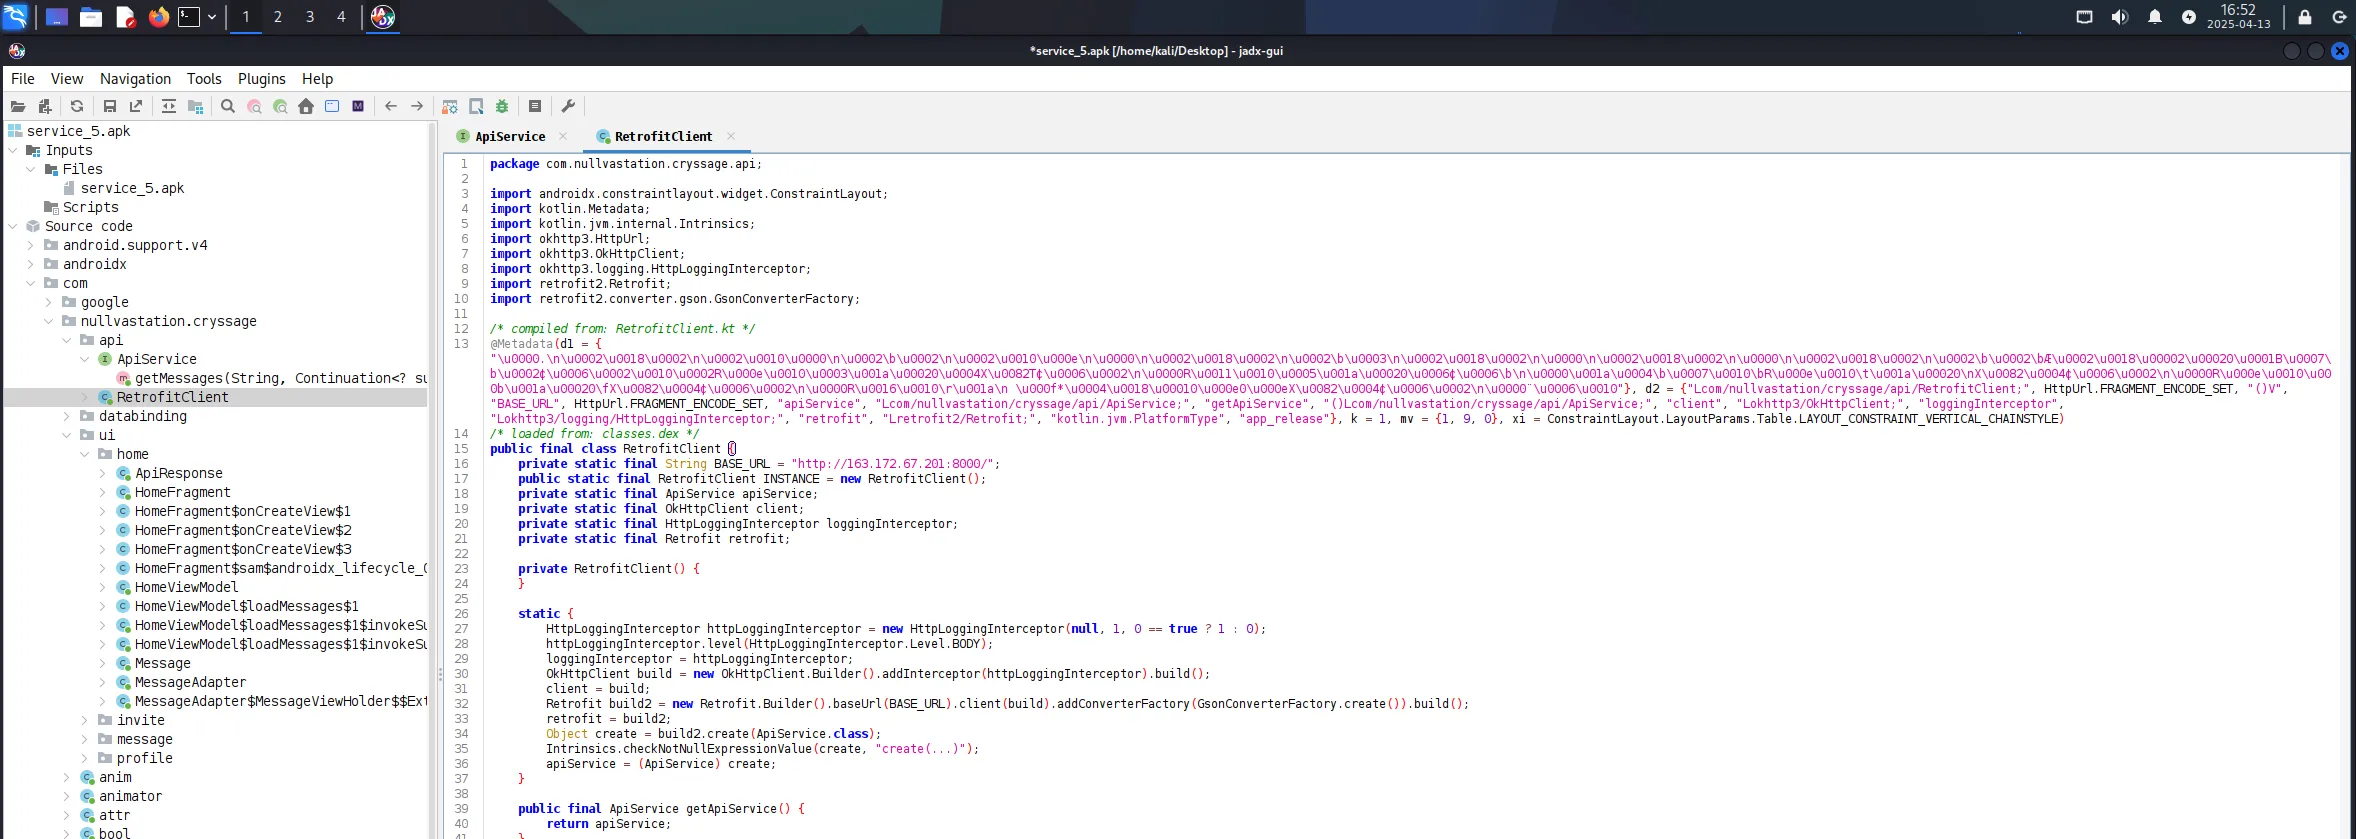Click the green bug debugger icon
2356x839 pixels.
(x=502, y=106)
